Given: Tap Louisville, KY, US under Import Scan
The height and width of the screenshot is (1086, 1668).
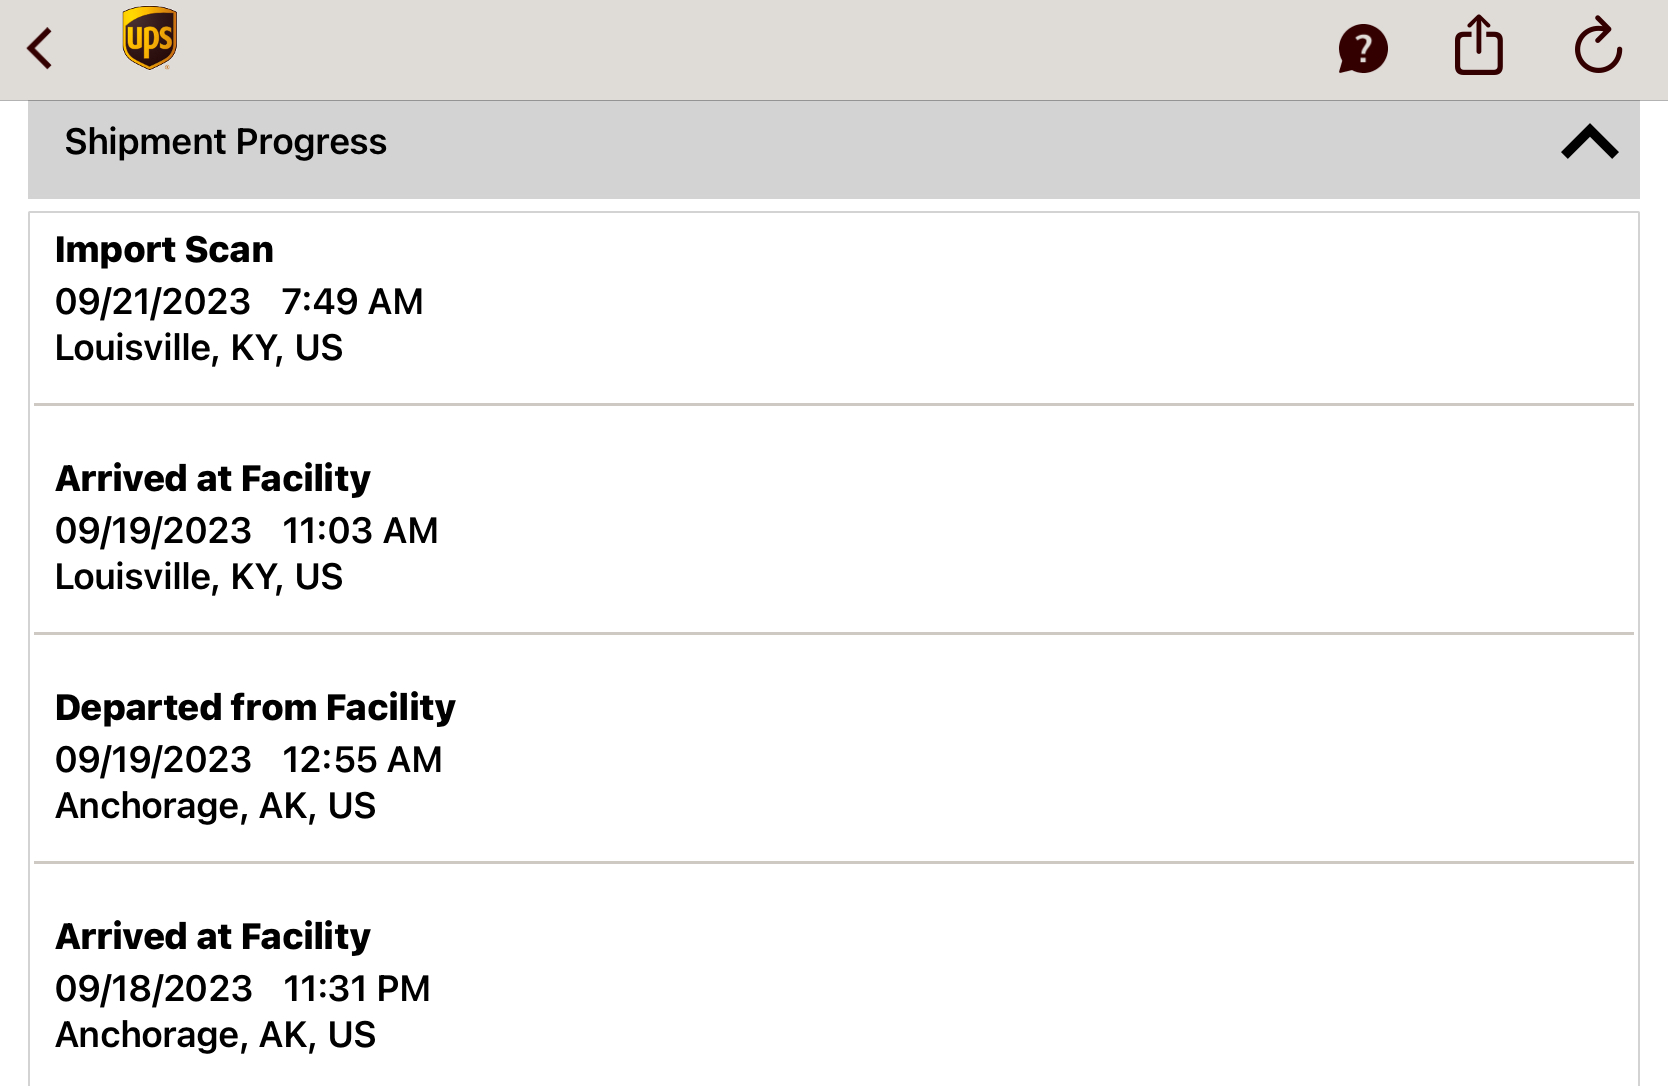Looking at the screenshot, I should [199, 348].
